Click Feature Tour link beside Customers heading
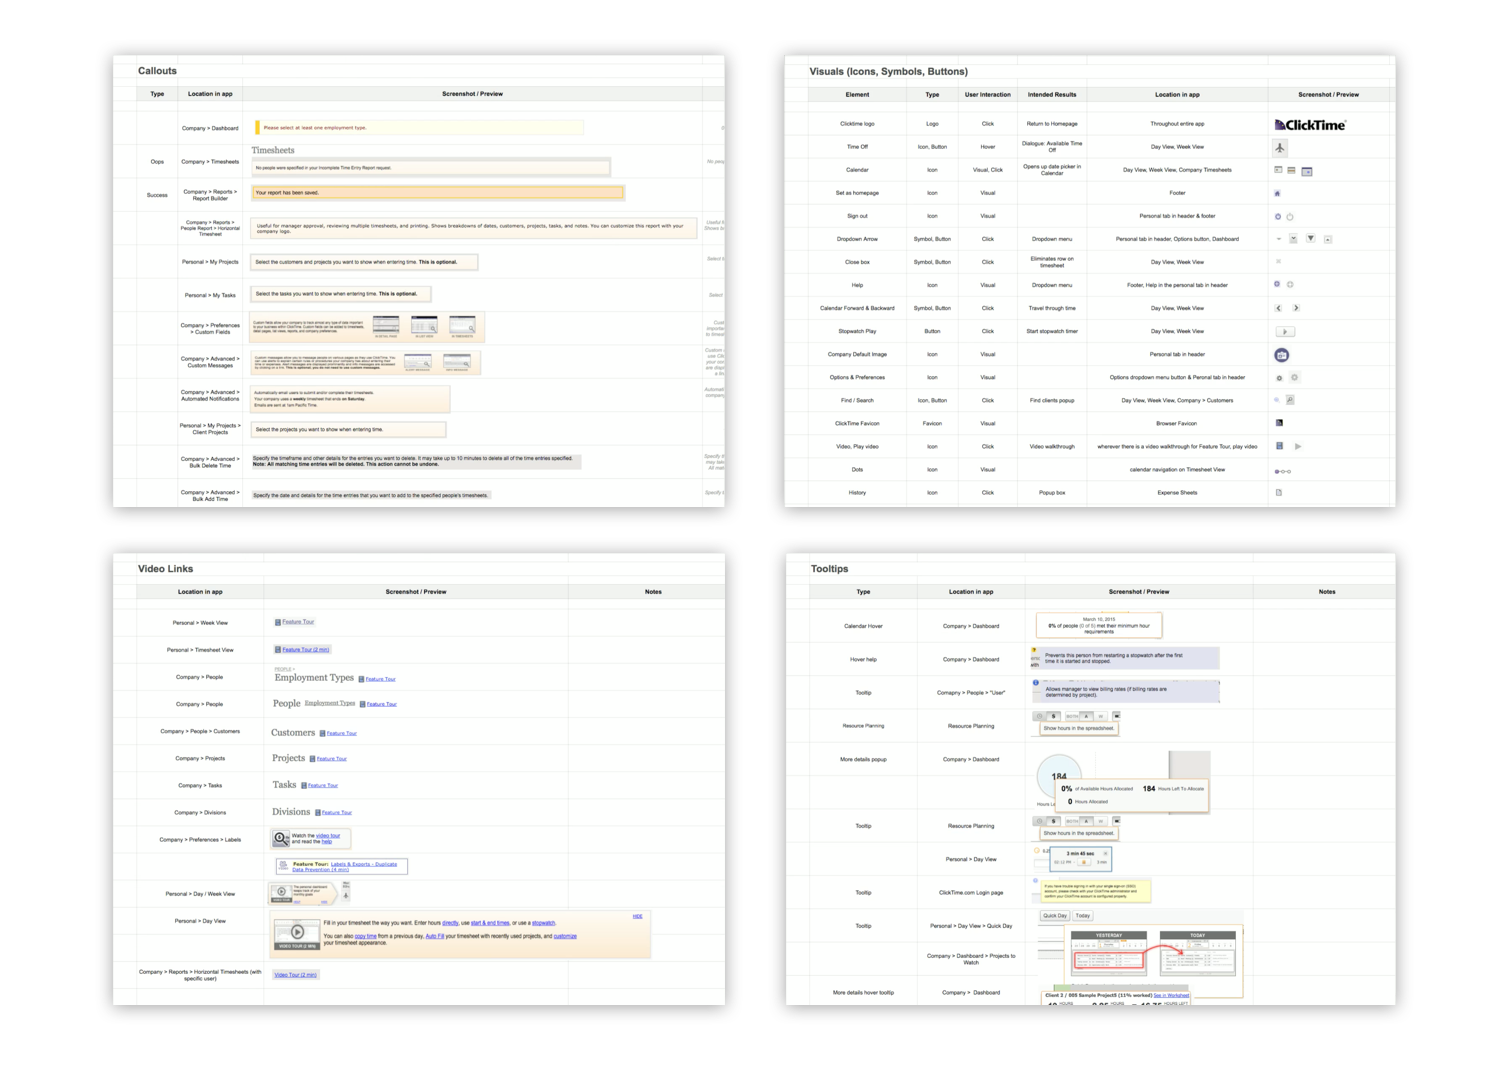Image resolution: width=1501 pixels, height=1077 pixels. pyautogui.click(x=342, y=733)
